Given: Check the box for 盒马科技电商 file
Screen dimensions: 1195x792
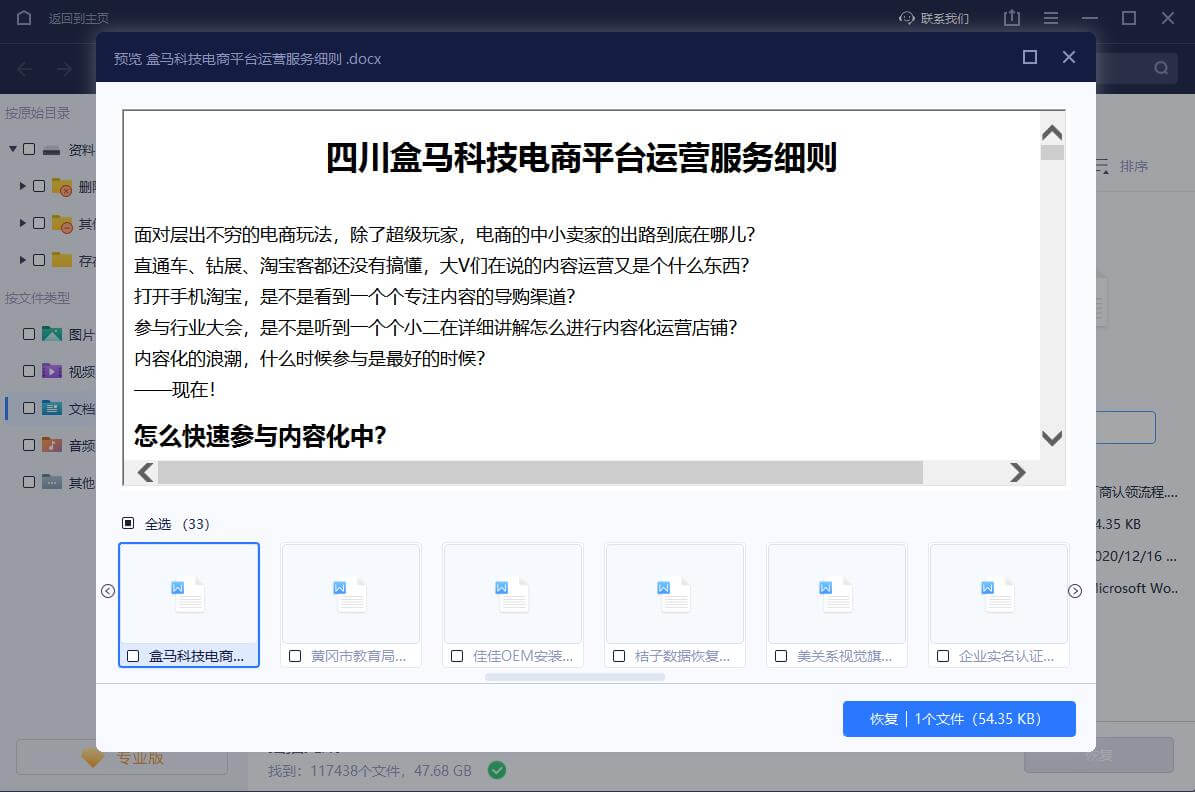Looking at the screenshot, I should (x=133, y=656).
